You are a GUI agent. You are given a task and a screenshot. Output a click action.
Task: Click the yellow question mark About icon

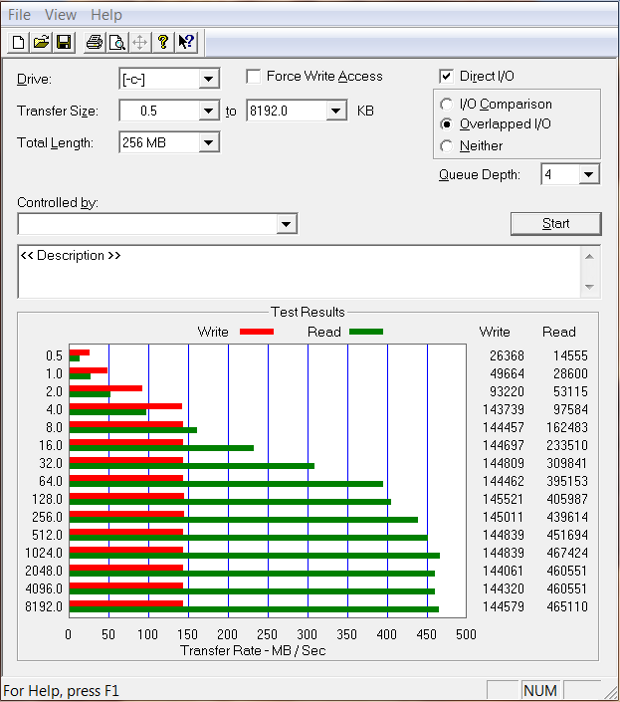click(x=163, y=42)
